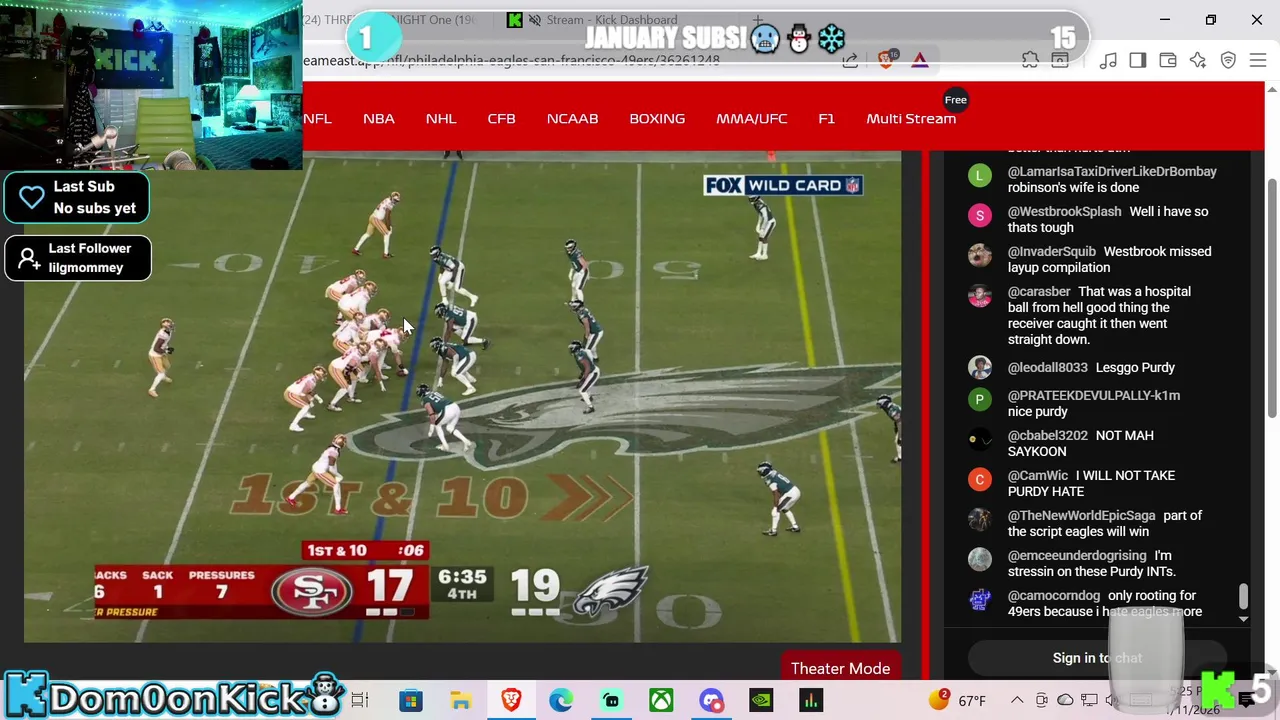Image resolution: width=1280 pixels, height=720 pixels.
Task: Click the green P avatar of PRATEEKDEVULPALLY
Action: pyautogui.click(x=980, y=399)
